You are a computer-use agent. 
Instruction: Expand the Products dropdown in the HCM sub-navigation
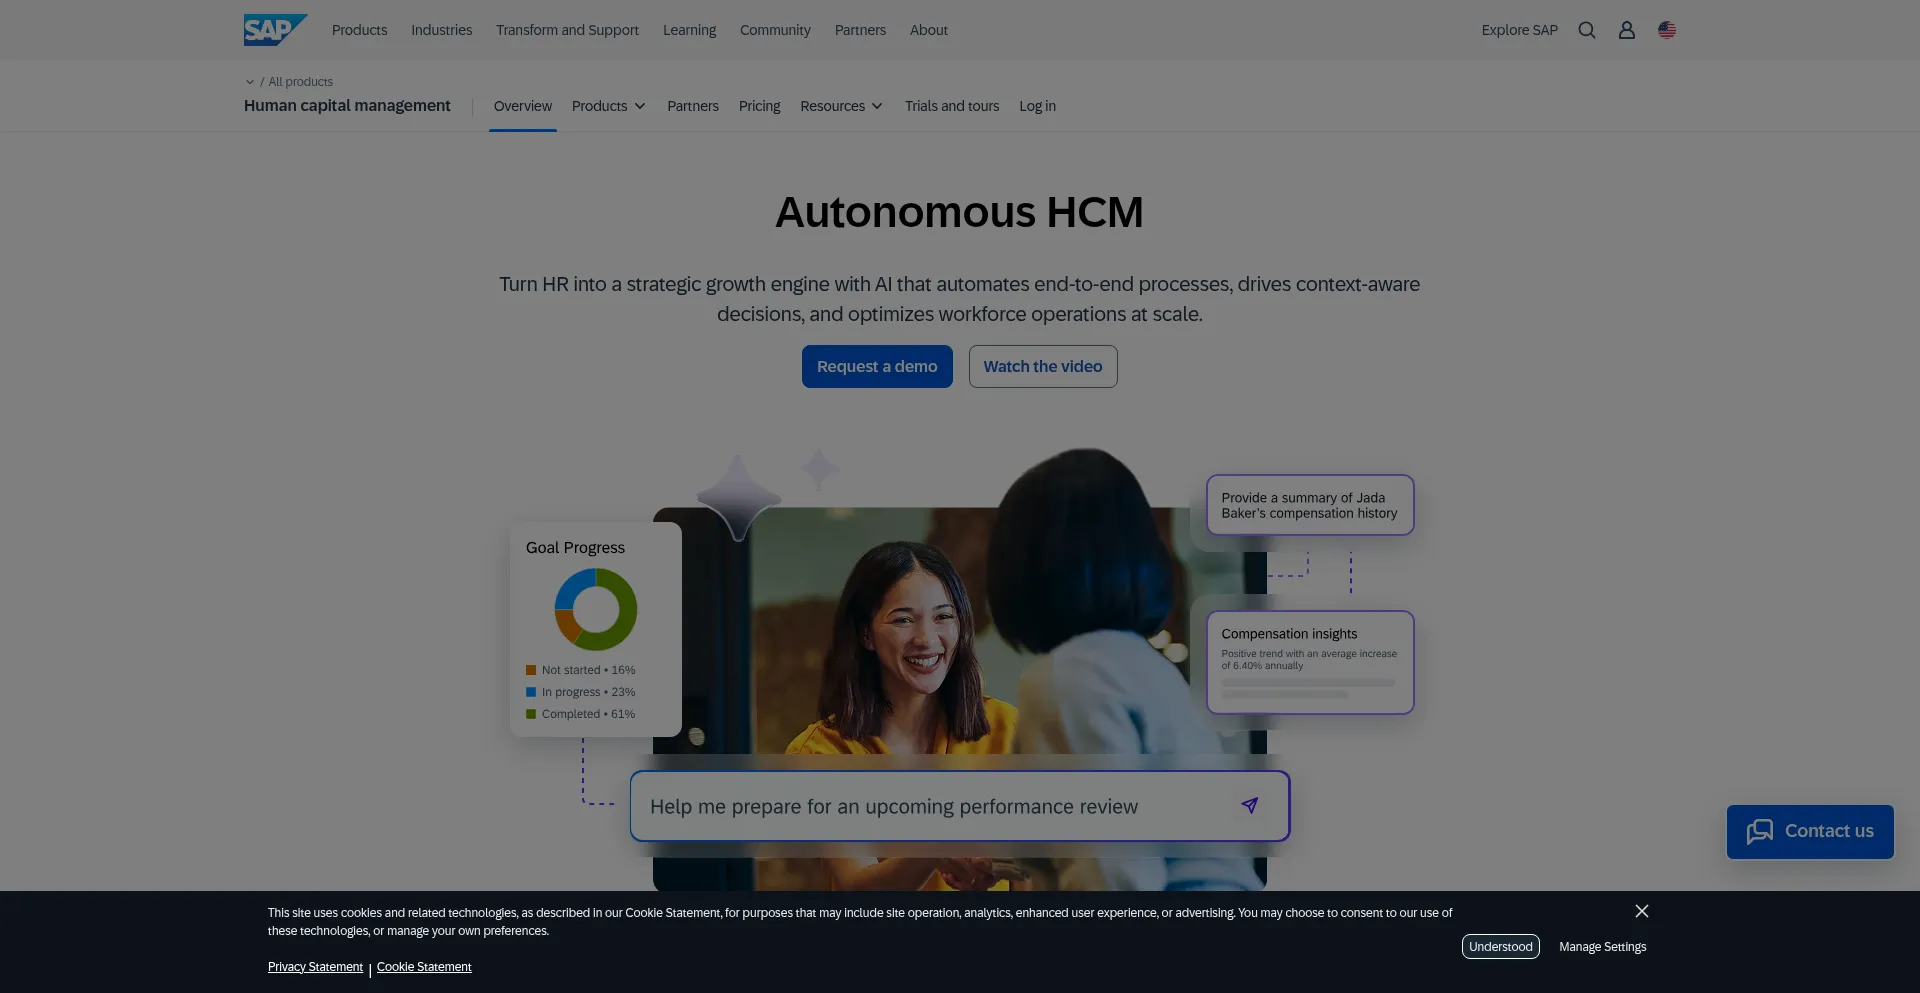tap(609, 106)
